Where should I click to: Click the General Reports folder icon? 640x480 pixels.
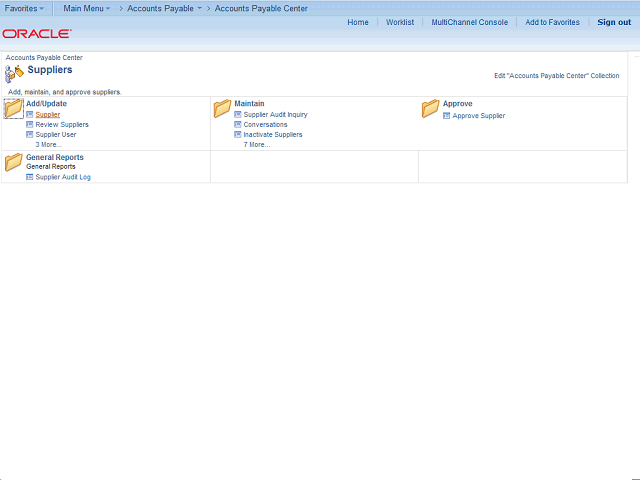coord(13,162)
